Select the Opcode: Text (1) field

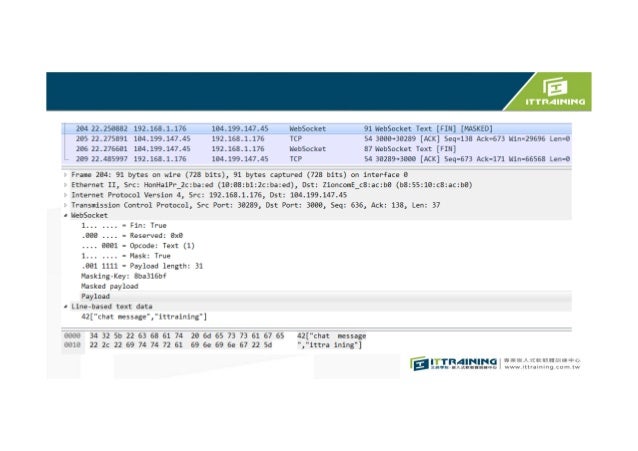coord(138,246)
